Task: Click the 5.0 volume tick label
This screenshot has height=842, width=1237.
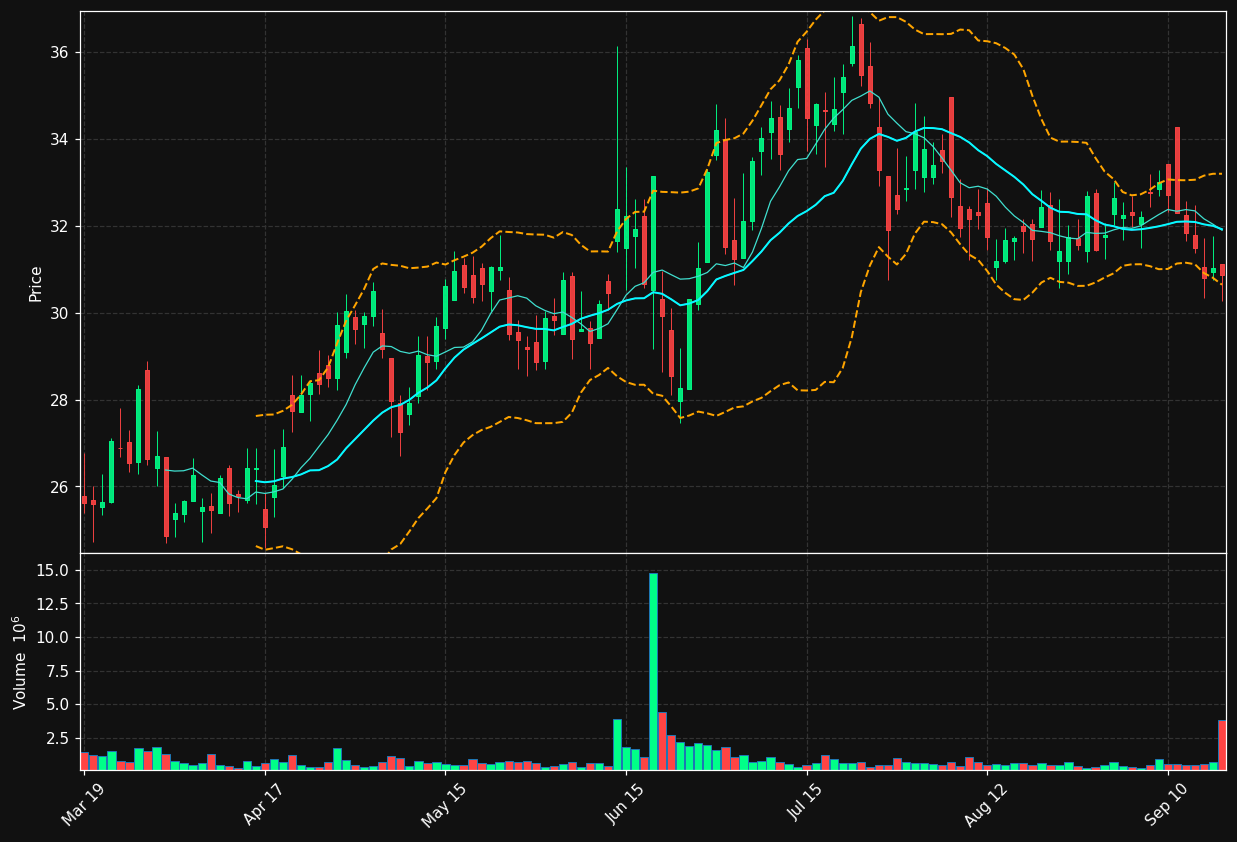Action: point(58,705)
